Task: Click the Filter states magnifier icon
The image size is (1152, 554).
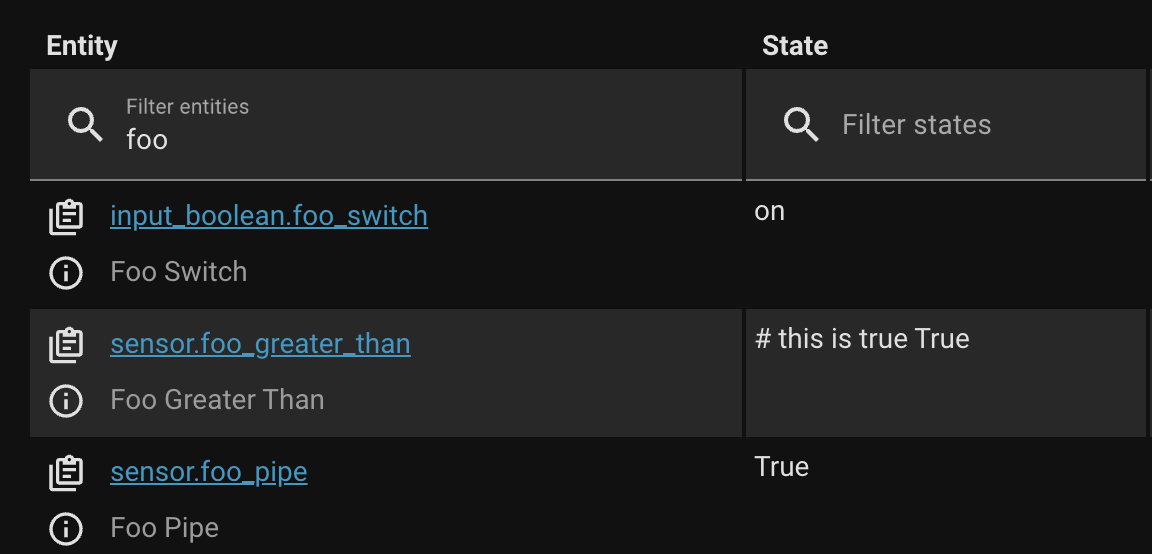Action: click(801, 125)
